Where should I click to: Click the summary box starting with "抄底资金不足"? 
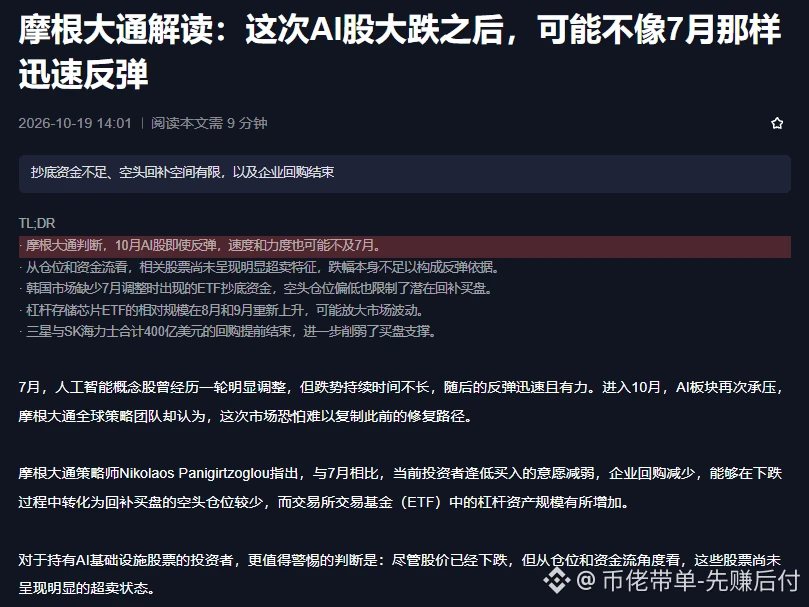(404, 173)
